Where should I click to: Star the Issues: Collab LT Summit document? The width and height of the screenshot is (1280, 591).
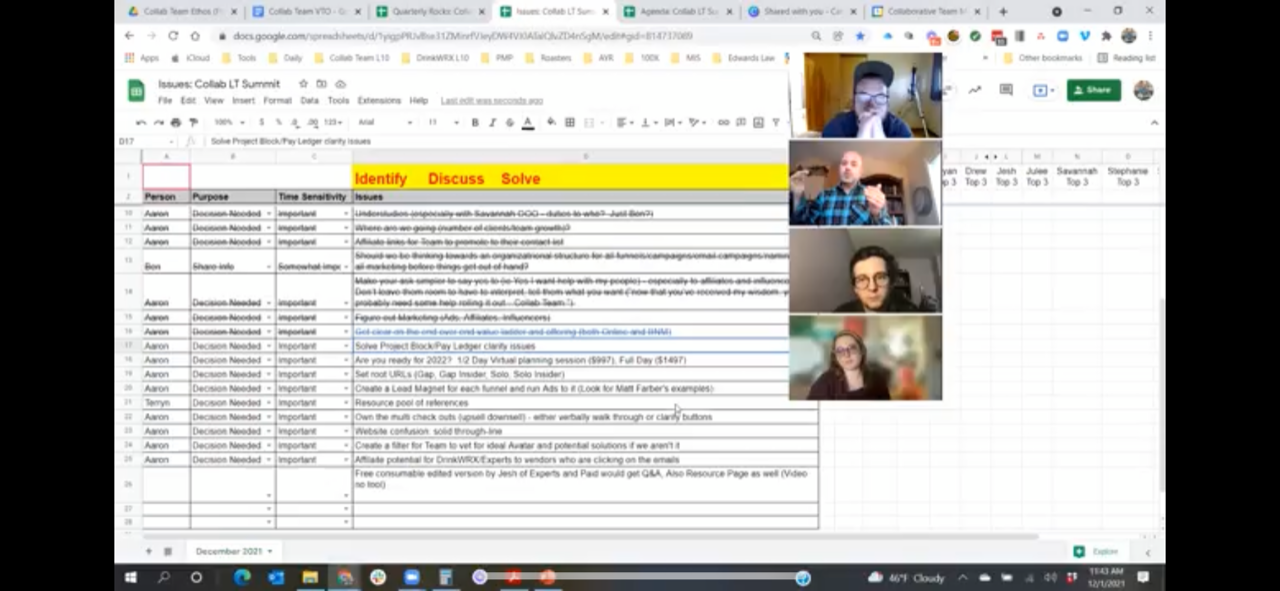point(304,84)
